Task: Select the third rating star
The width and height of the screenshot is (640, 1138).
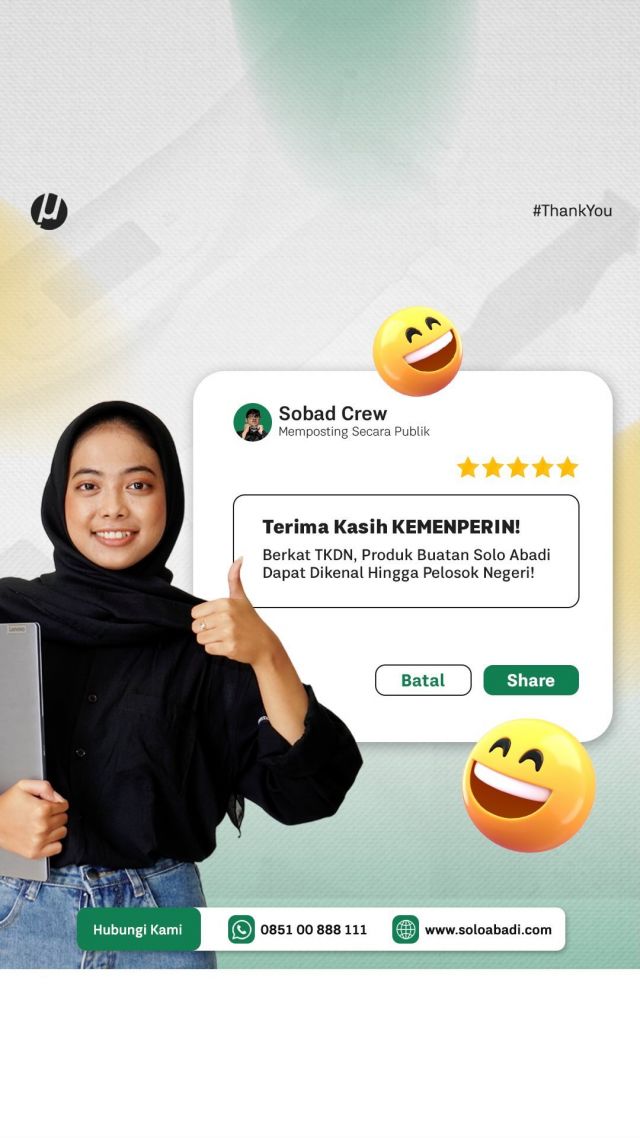Action: pyautogui.click(x=517, y=467)
